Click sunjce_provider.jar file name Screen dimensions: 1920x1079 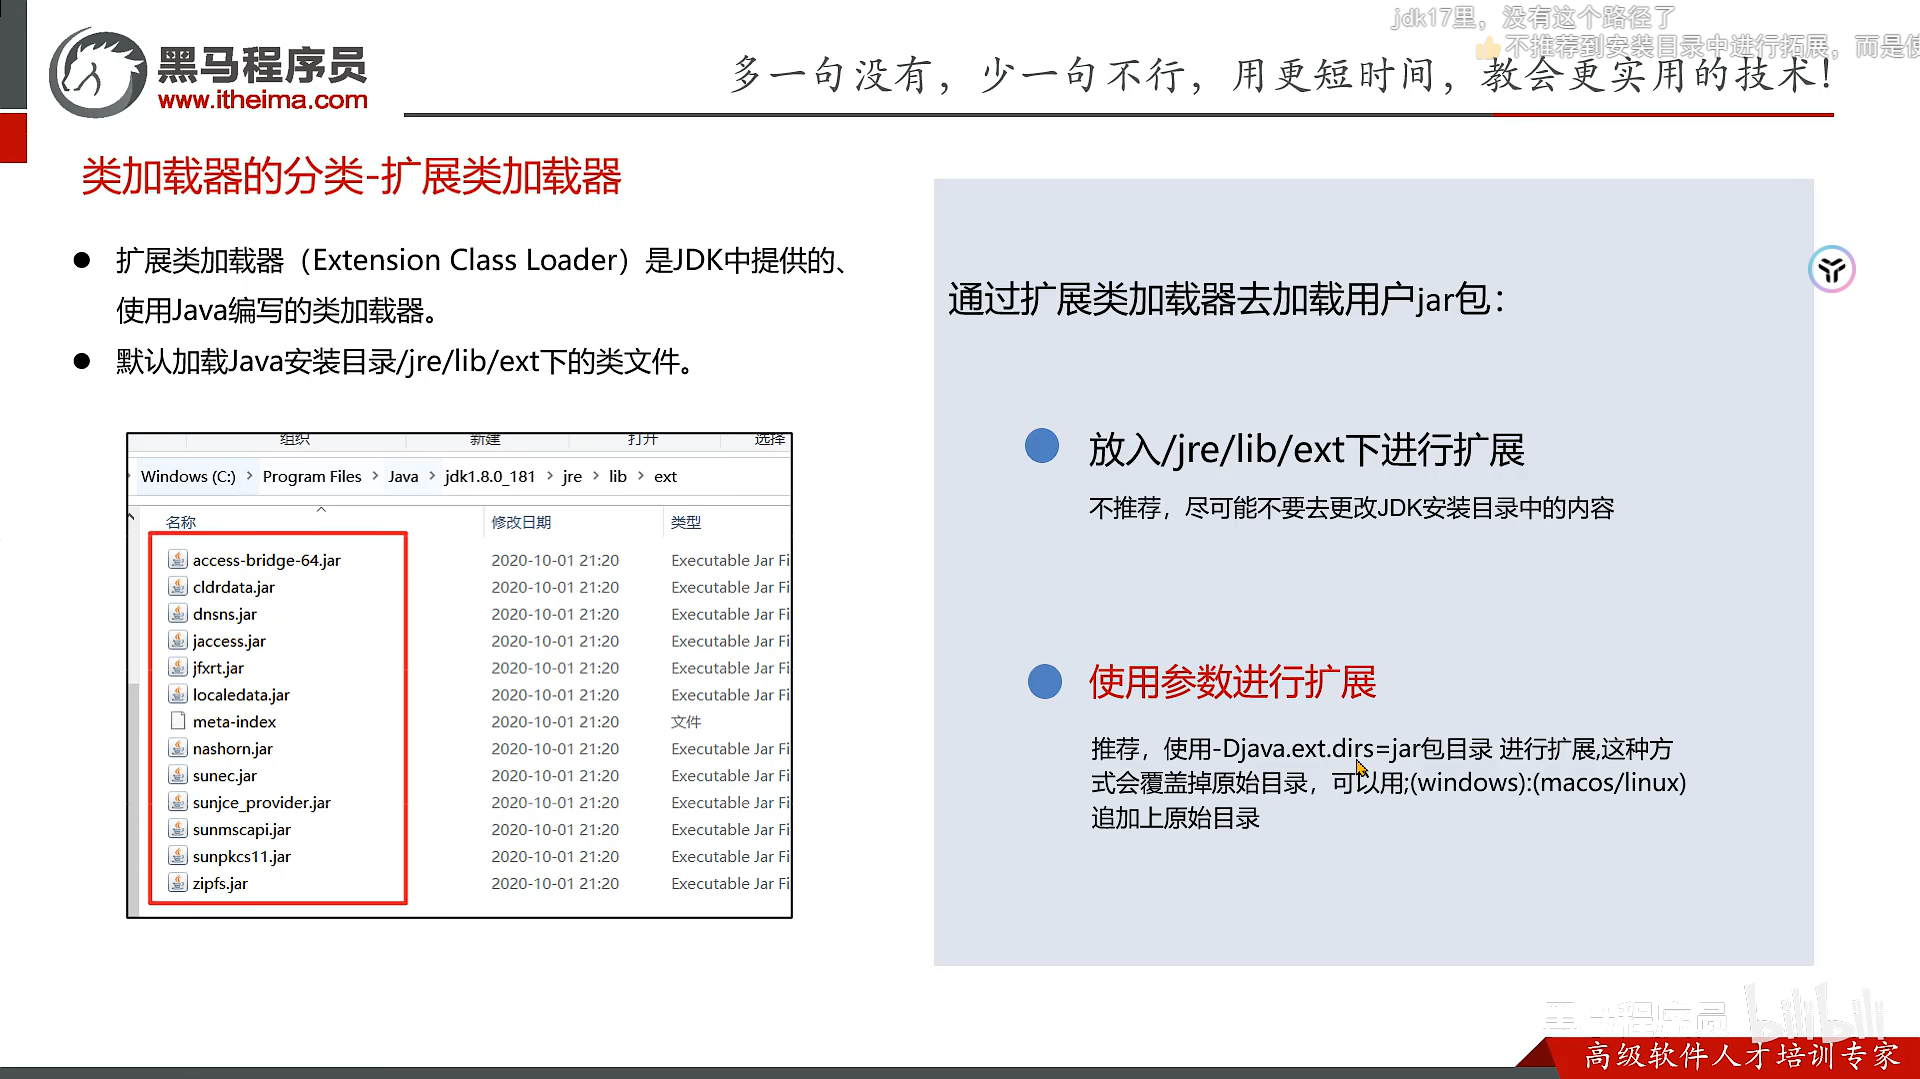(261, 803)
